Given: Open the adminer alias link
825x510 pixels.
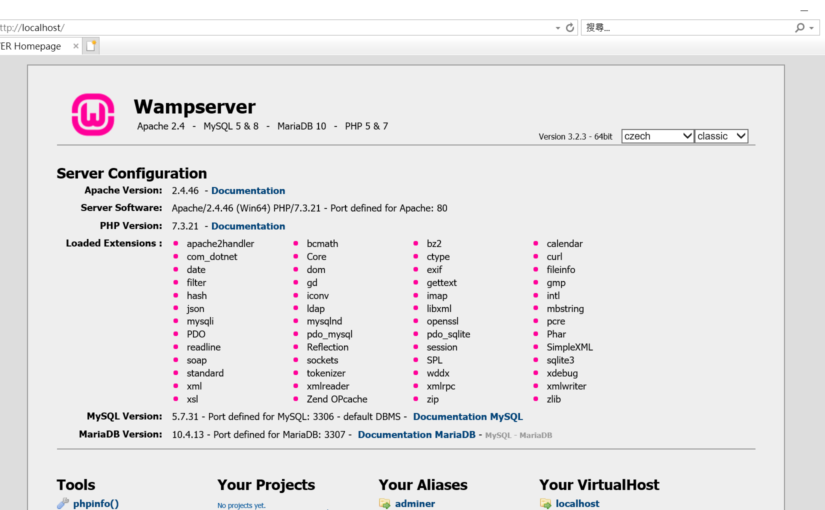Looking at the screenshot, I should [415, 504].
